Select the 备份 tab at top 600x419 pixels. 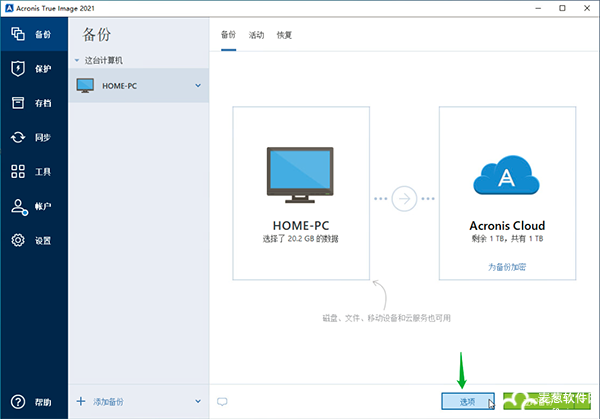(228, 35)
